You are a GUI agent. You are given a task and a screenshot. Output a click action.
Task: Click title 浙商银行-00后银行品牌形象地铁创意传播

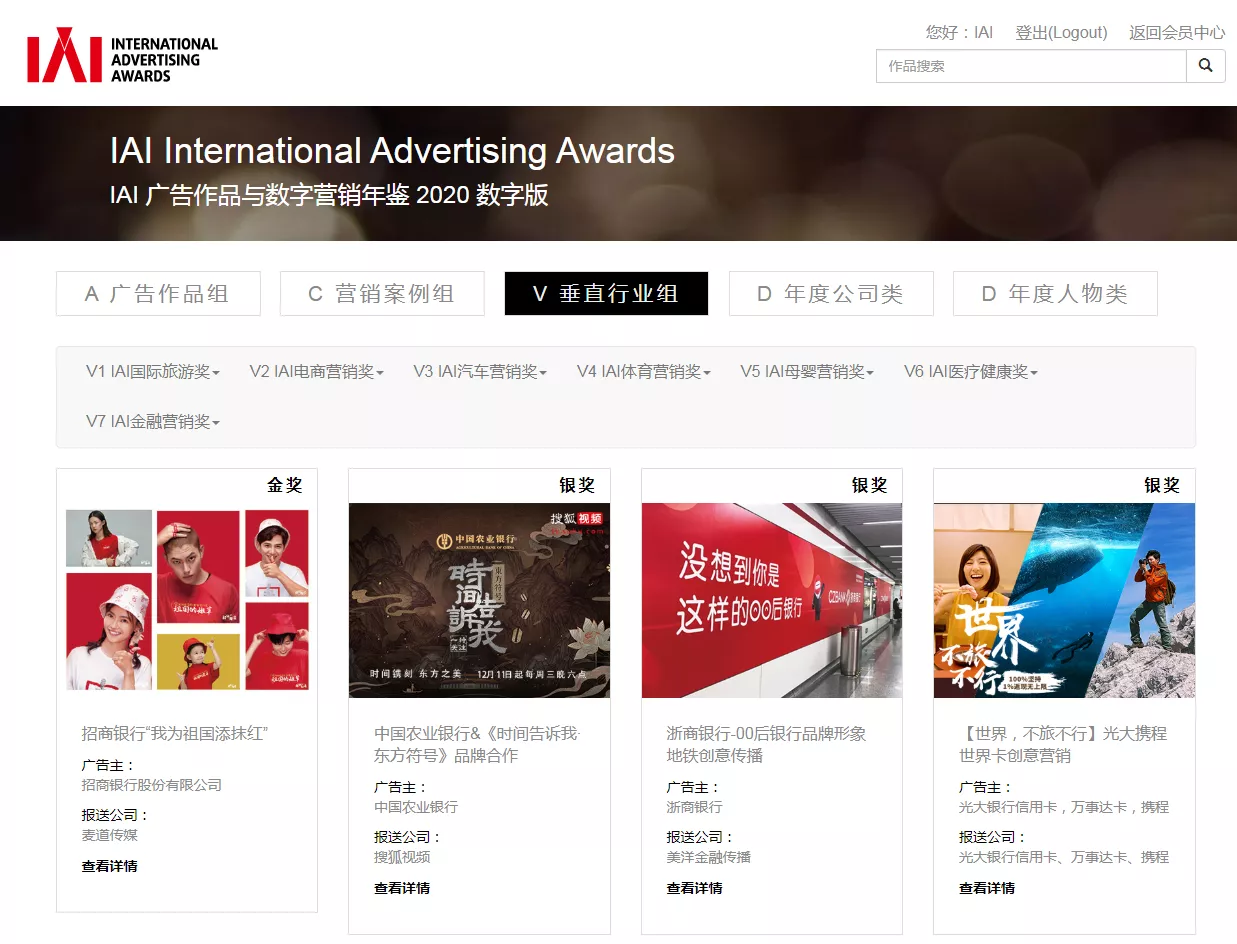pyautogui.click(x=767, y=745)
